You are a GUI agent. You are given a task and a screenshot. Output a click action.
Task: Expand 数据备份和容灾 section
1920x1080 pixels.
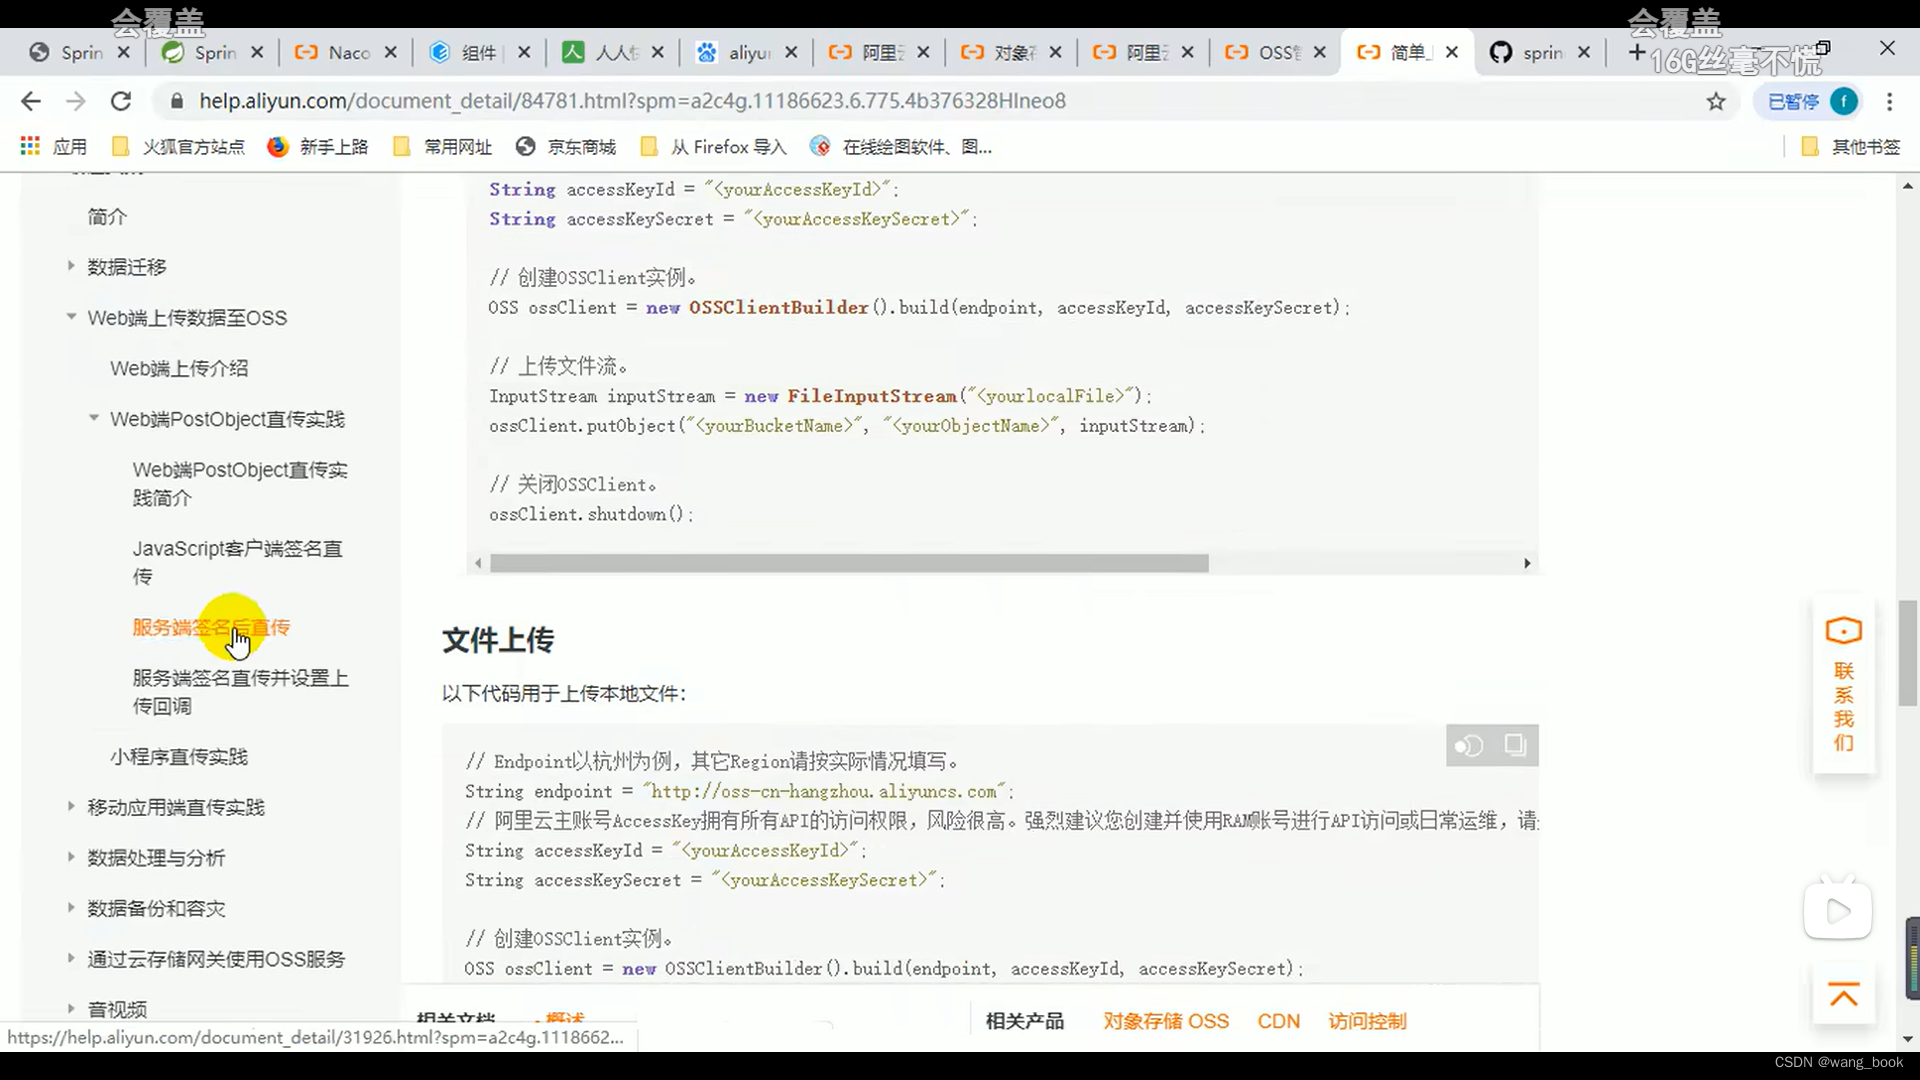click(x=71, y=908)
